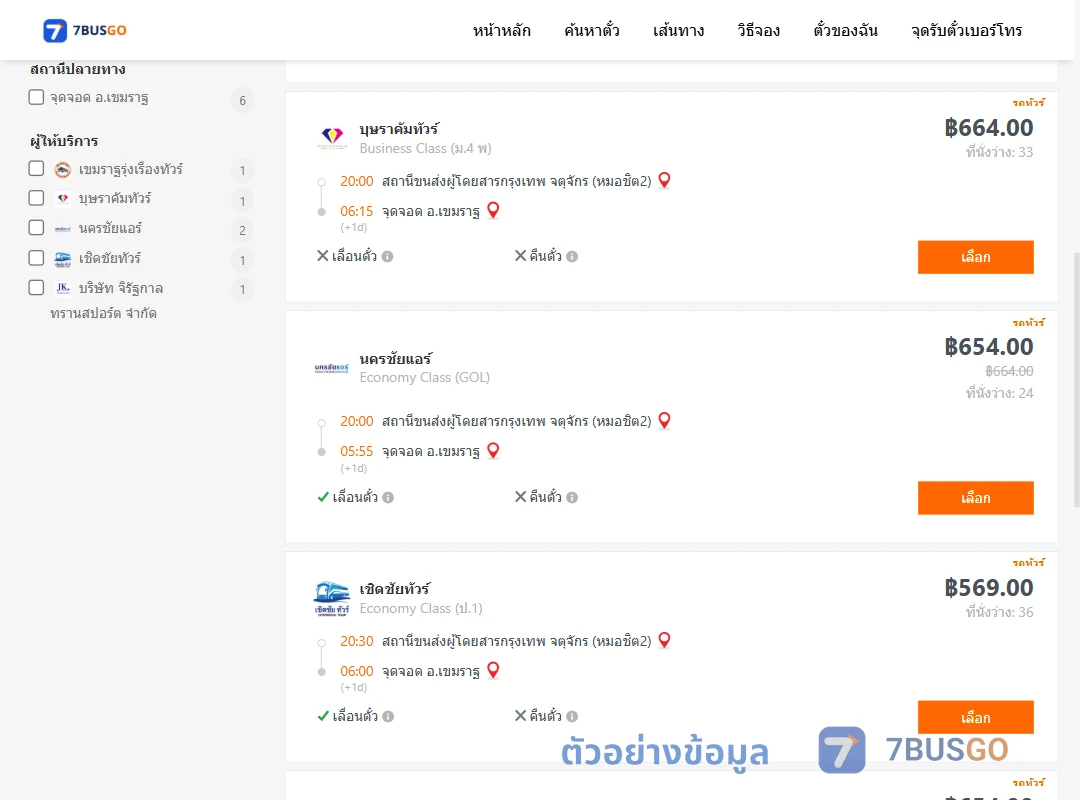Click เลื่อนตั๋ว info icon on เชิดชัยทัวร์ card
The height and width of the screenshot is (800, 1080).
[388, 717]
